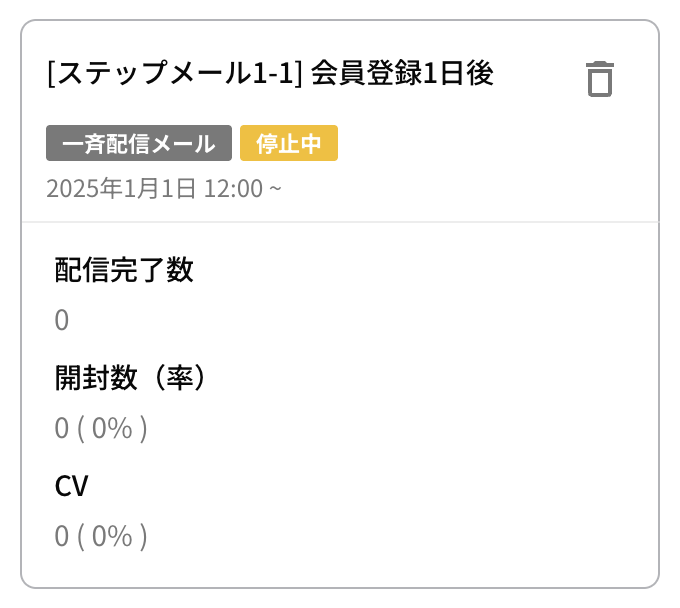Click the 配信完了数 value 0
This screenshot has height=608, width=680.
[x=62, y=320]
